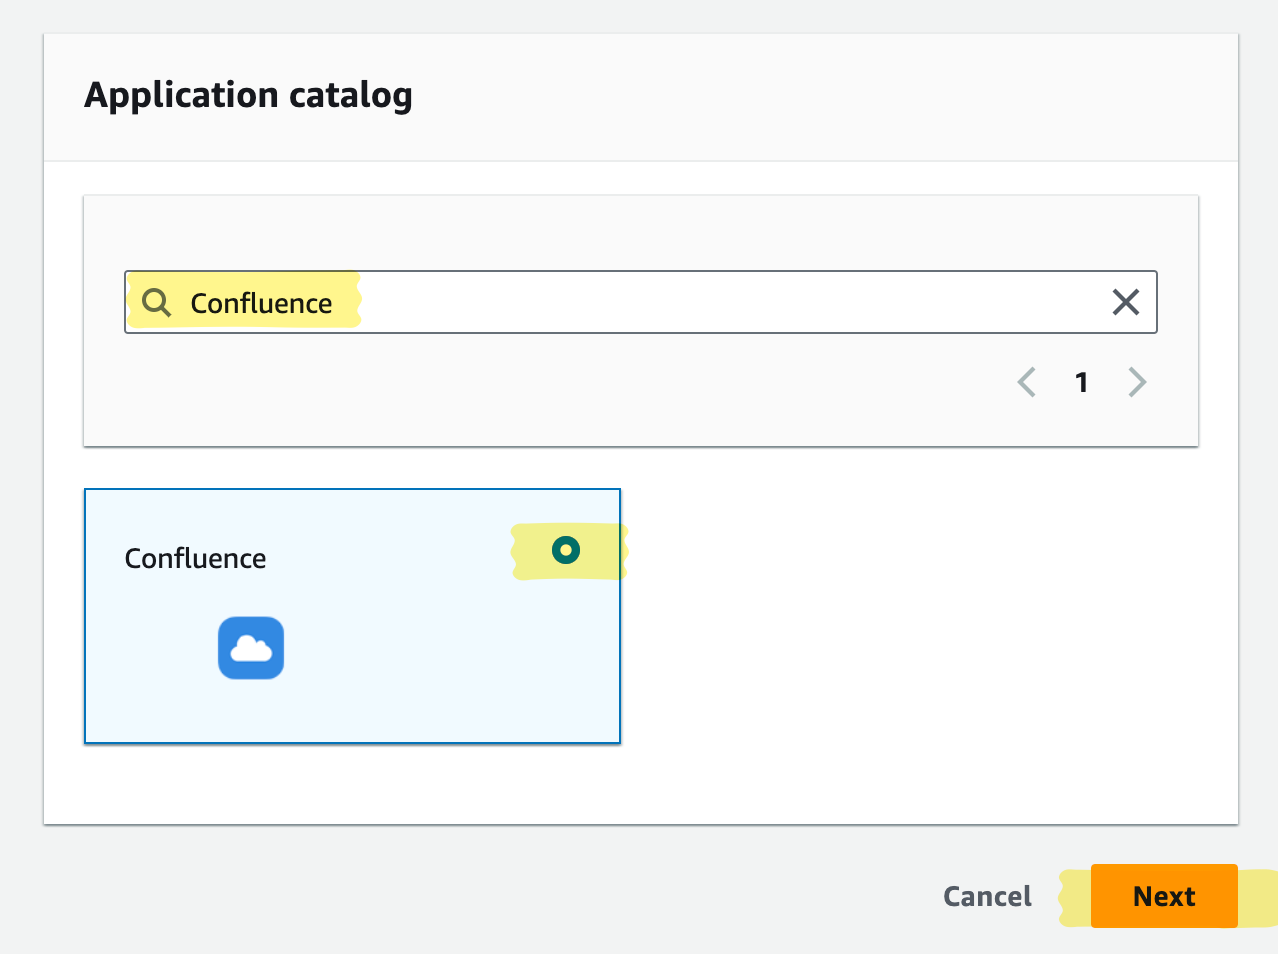This screenshot has width=1278, height=954.
Task: Click the right pagination chevron
Action: (1136, 382)
